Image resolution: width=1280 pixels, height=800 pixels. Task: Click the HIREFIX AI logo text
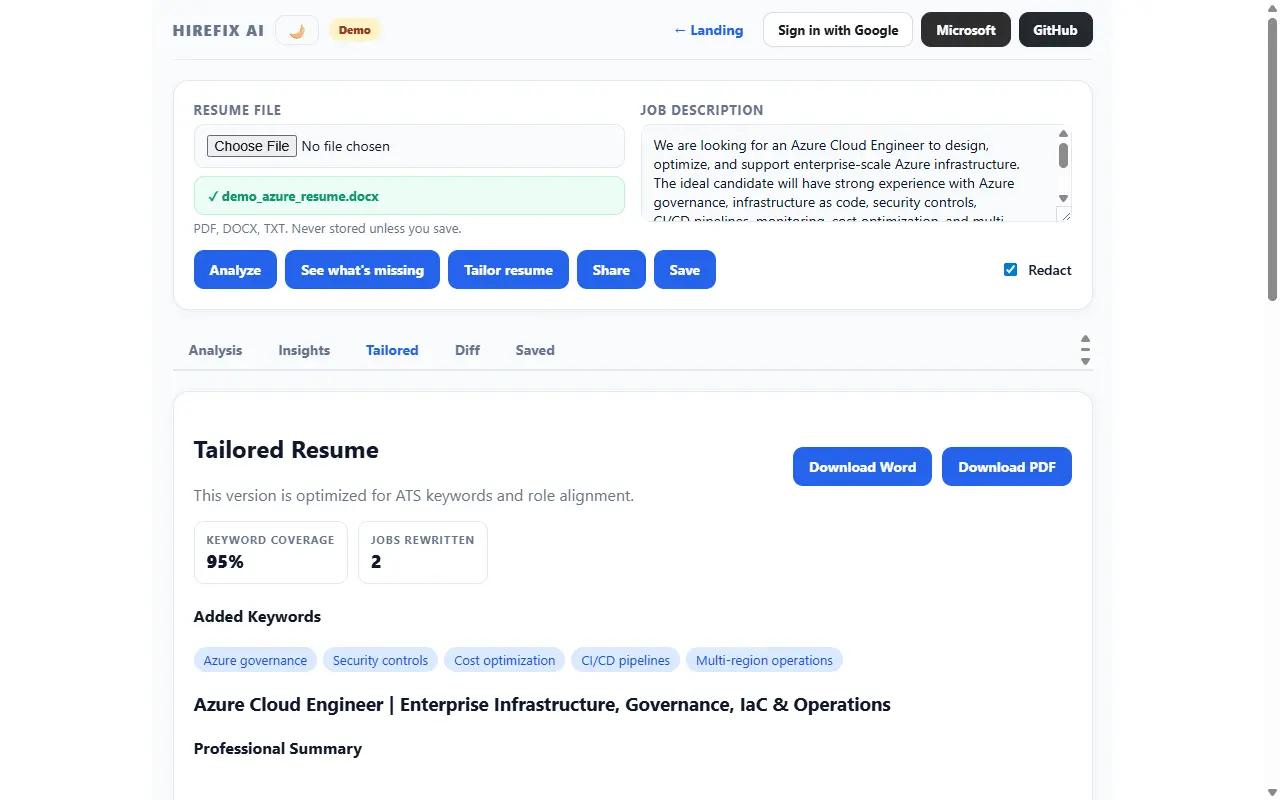(218, 30)
